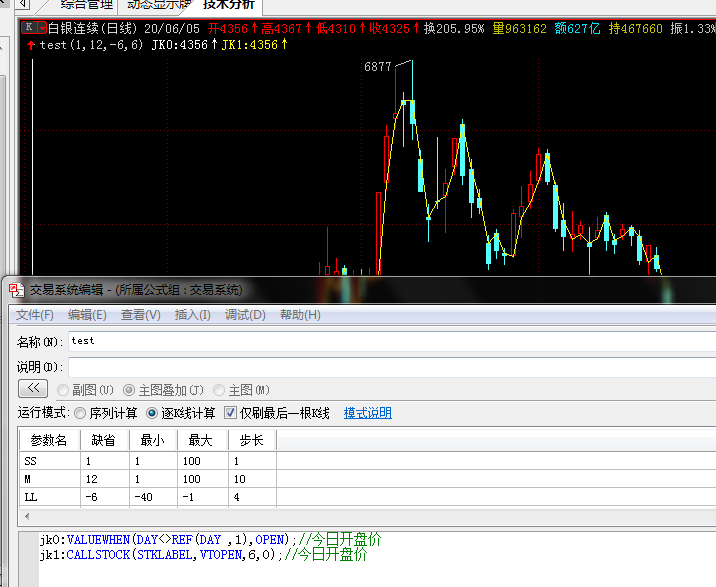Click the 名称 name input field

(x=392, y=341)
